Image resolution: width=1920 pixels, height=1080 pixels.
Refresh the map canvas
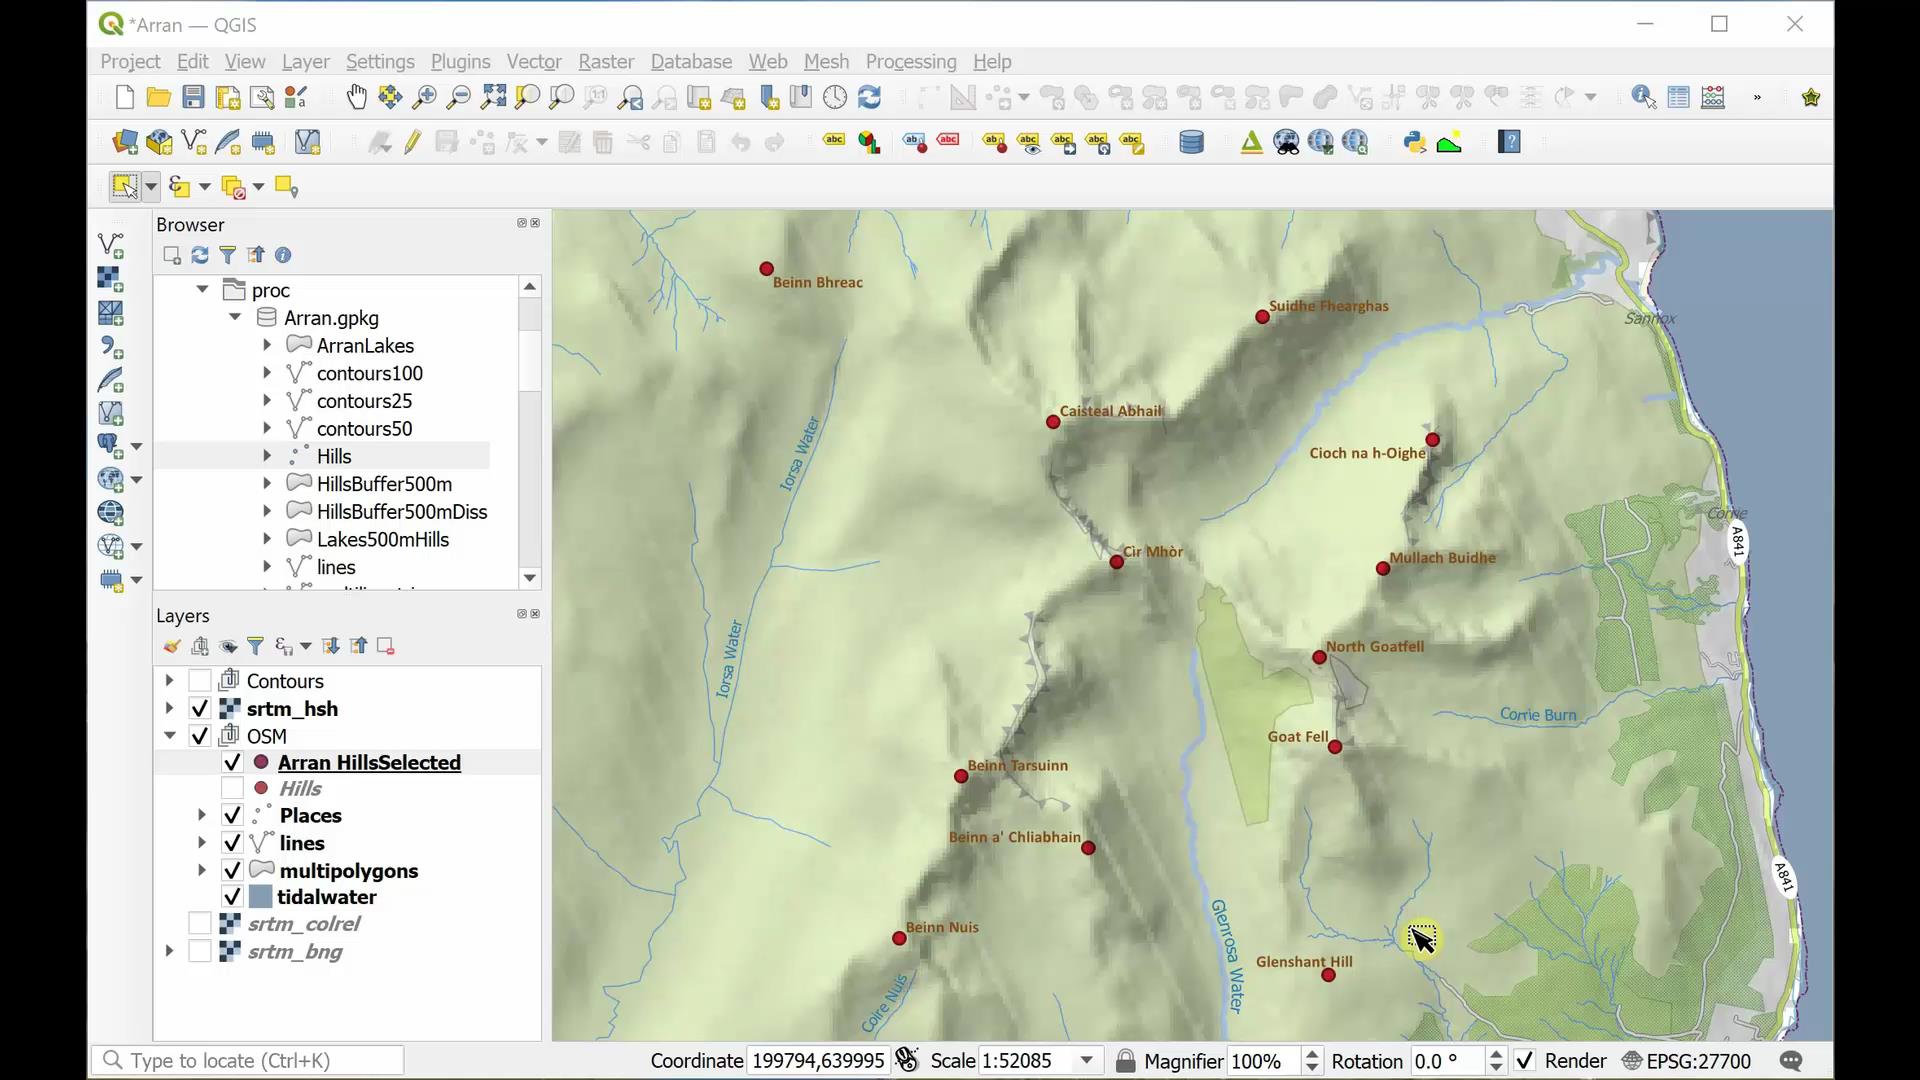coord(869,97)
